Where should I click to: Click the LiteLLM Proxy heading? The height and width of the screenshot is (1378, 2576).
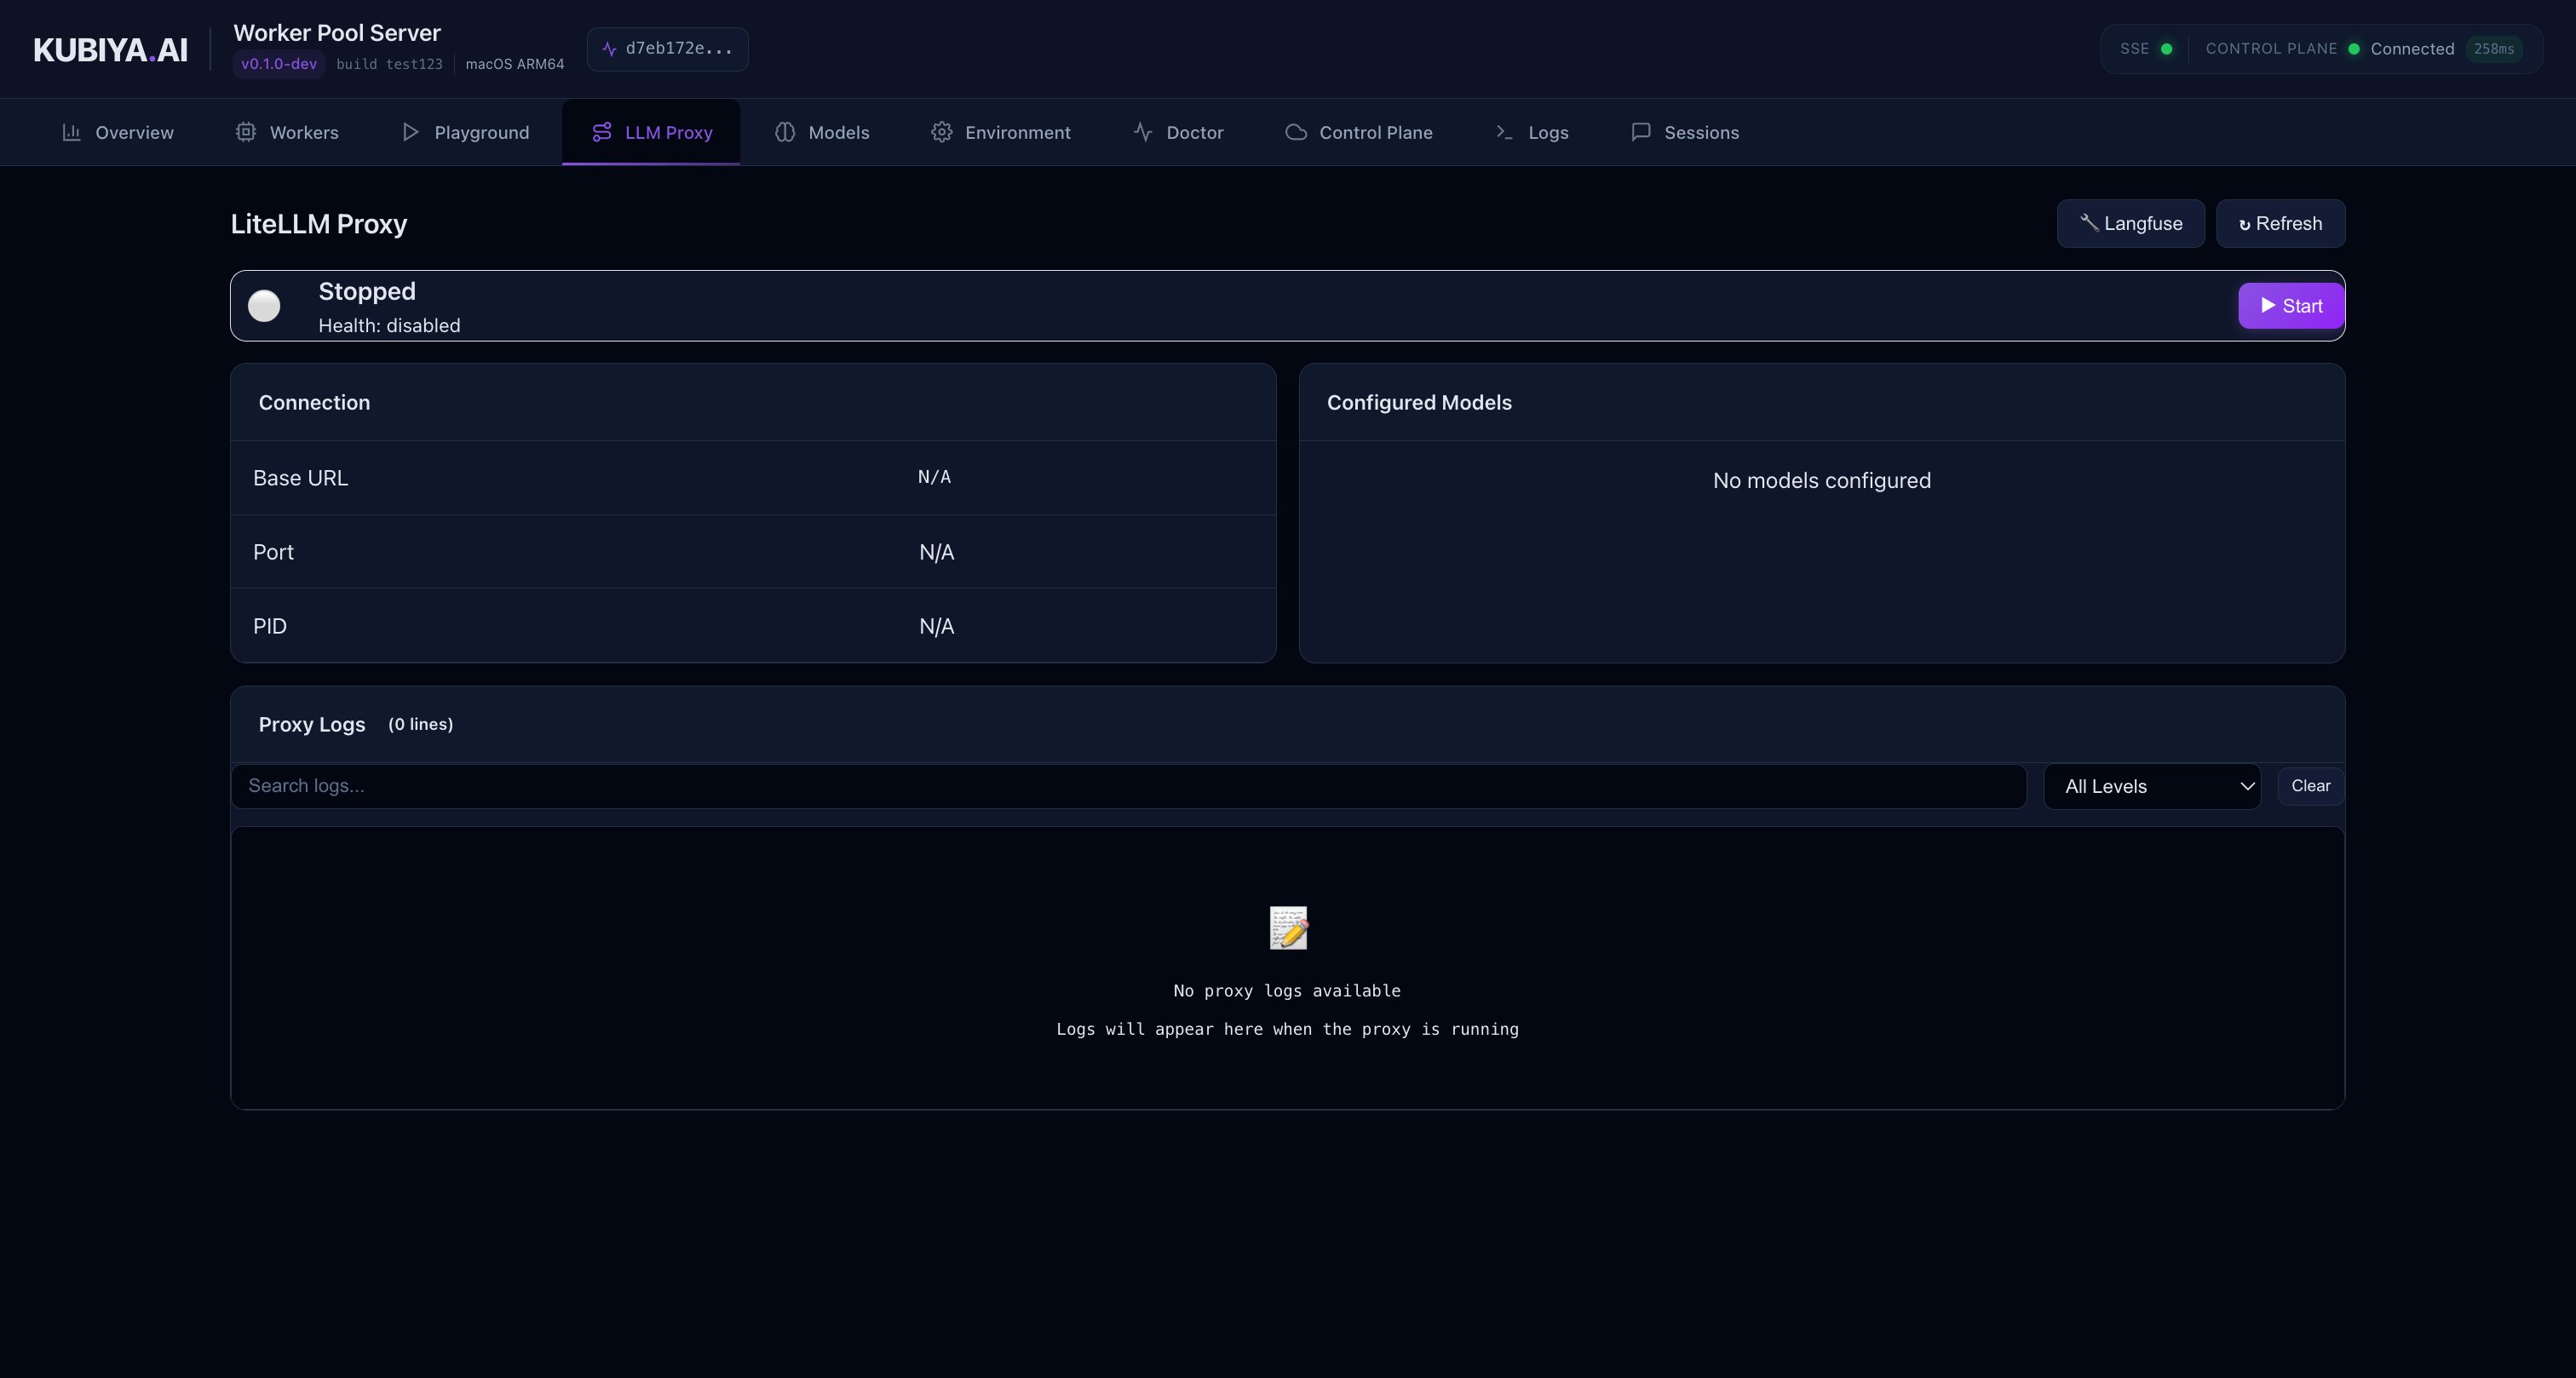click(x=319, y=224)
